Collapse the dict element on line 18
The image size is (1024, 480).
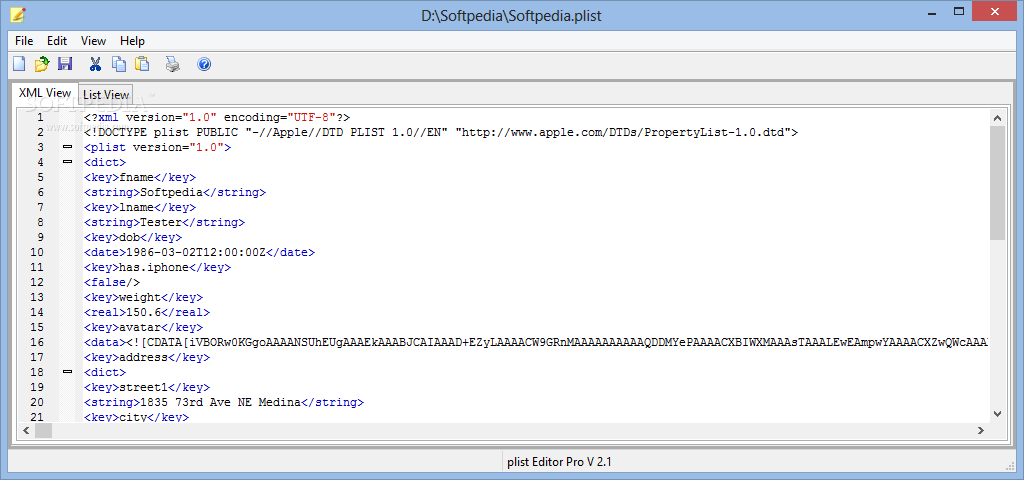click(67, 372)
